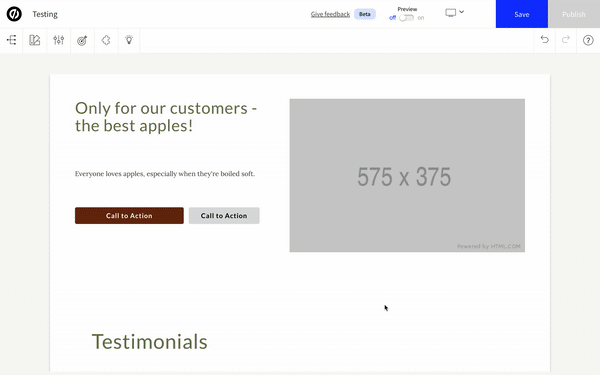The image size is (600, 375).
Task: Select the Testimonials heading text
Action: click(x=150, y=341)
